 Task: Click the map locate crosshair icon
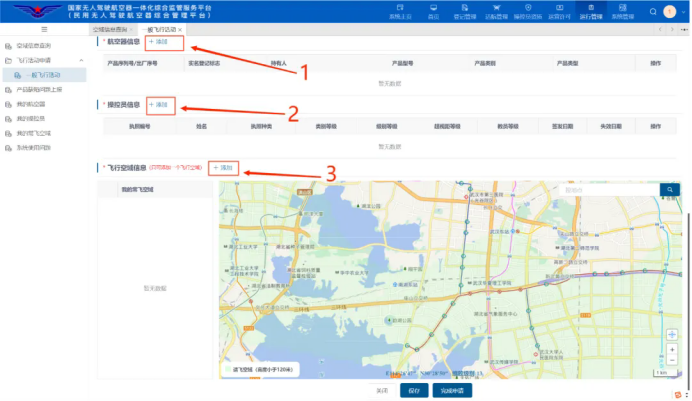click(x=672, y=334)
